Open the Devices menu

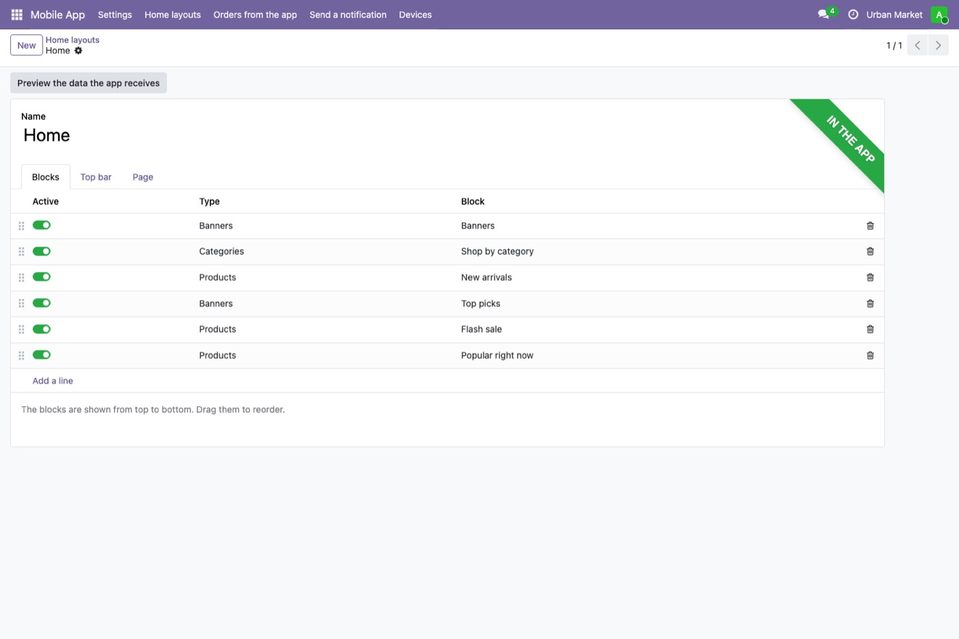[415, 15]
